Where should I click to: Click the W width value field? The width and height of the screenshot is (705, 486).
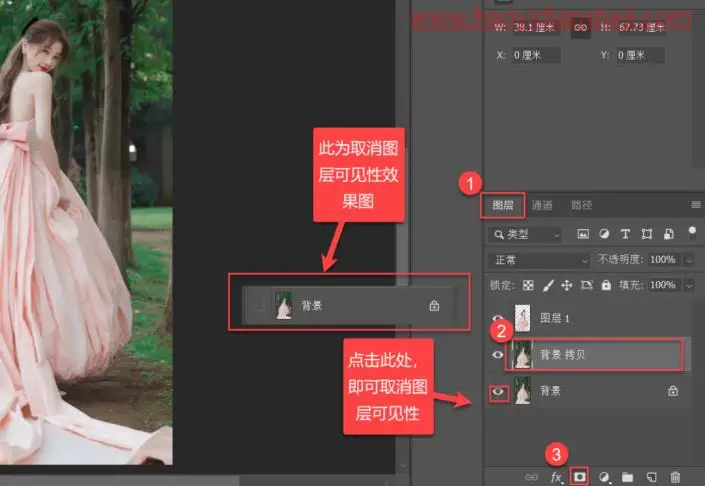click(536, 27)
